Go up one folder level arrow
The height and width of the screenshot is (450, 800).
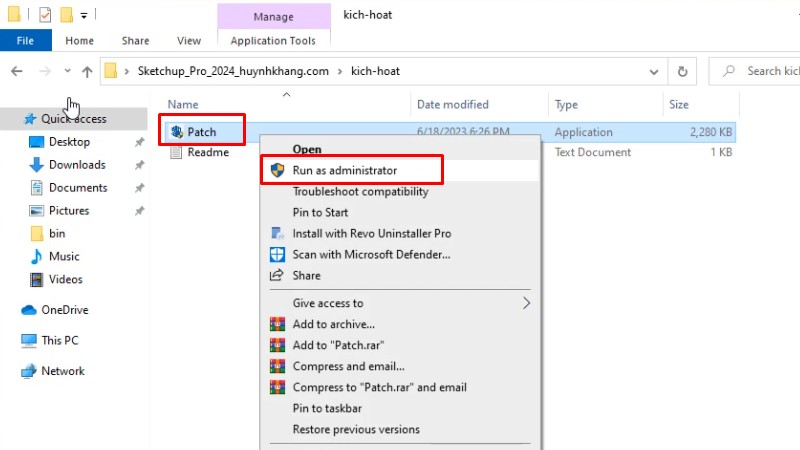(x=87, y=71)
